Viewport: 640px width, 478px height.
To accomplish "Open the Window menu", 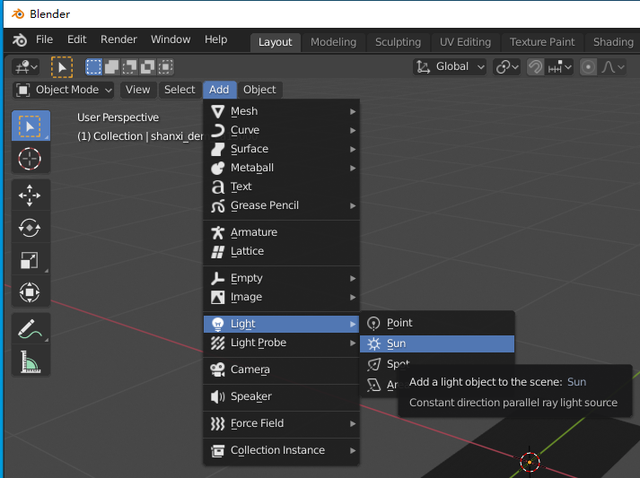I will pos(171,40).
